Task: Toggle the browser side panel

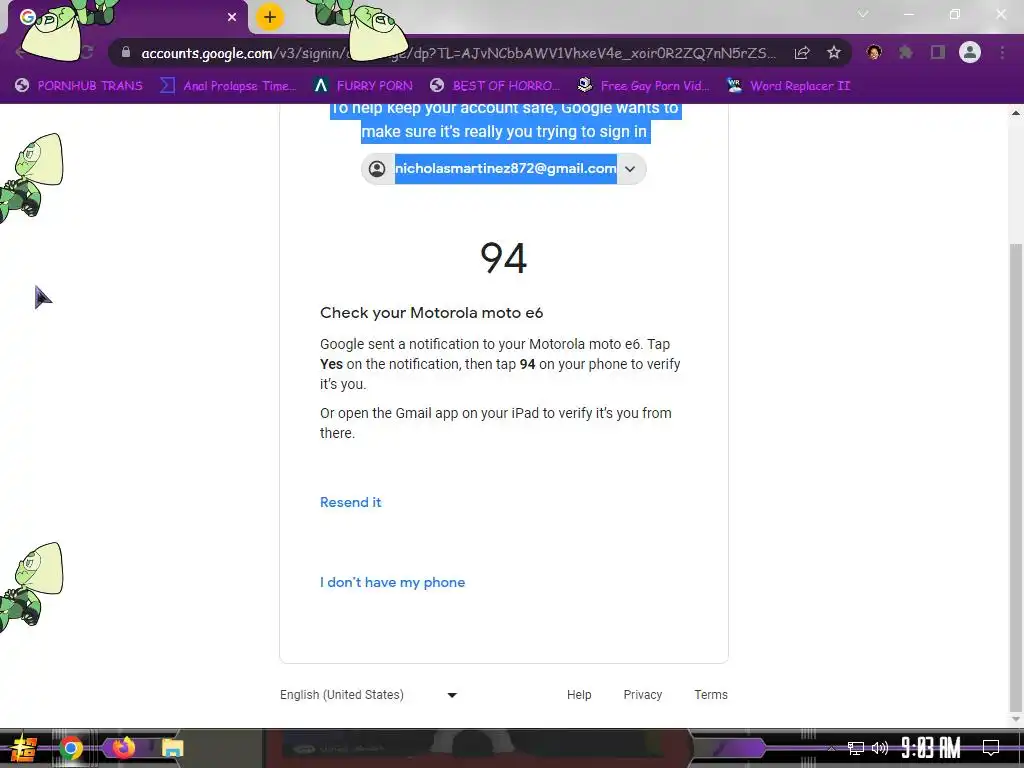Action: 938,52
